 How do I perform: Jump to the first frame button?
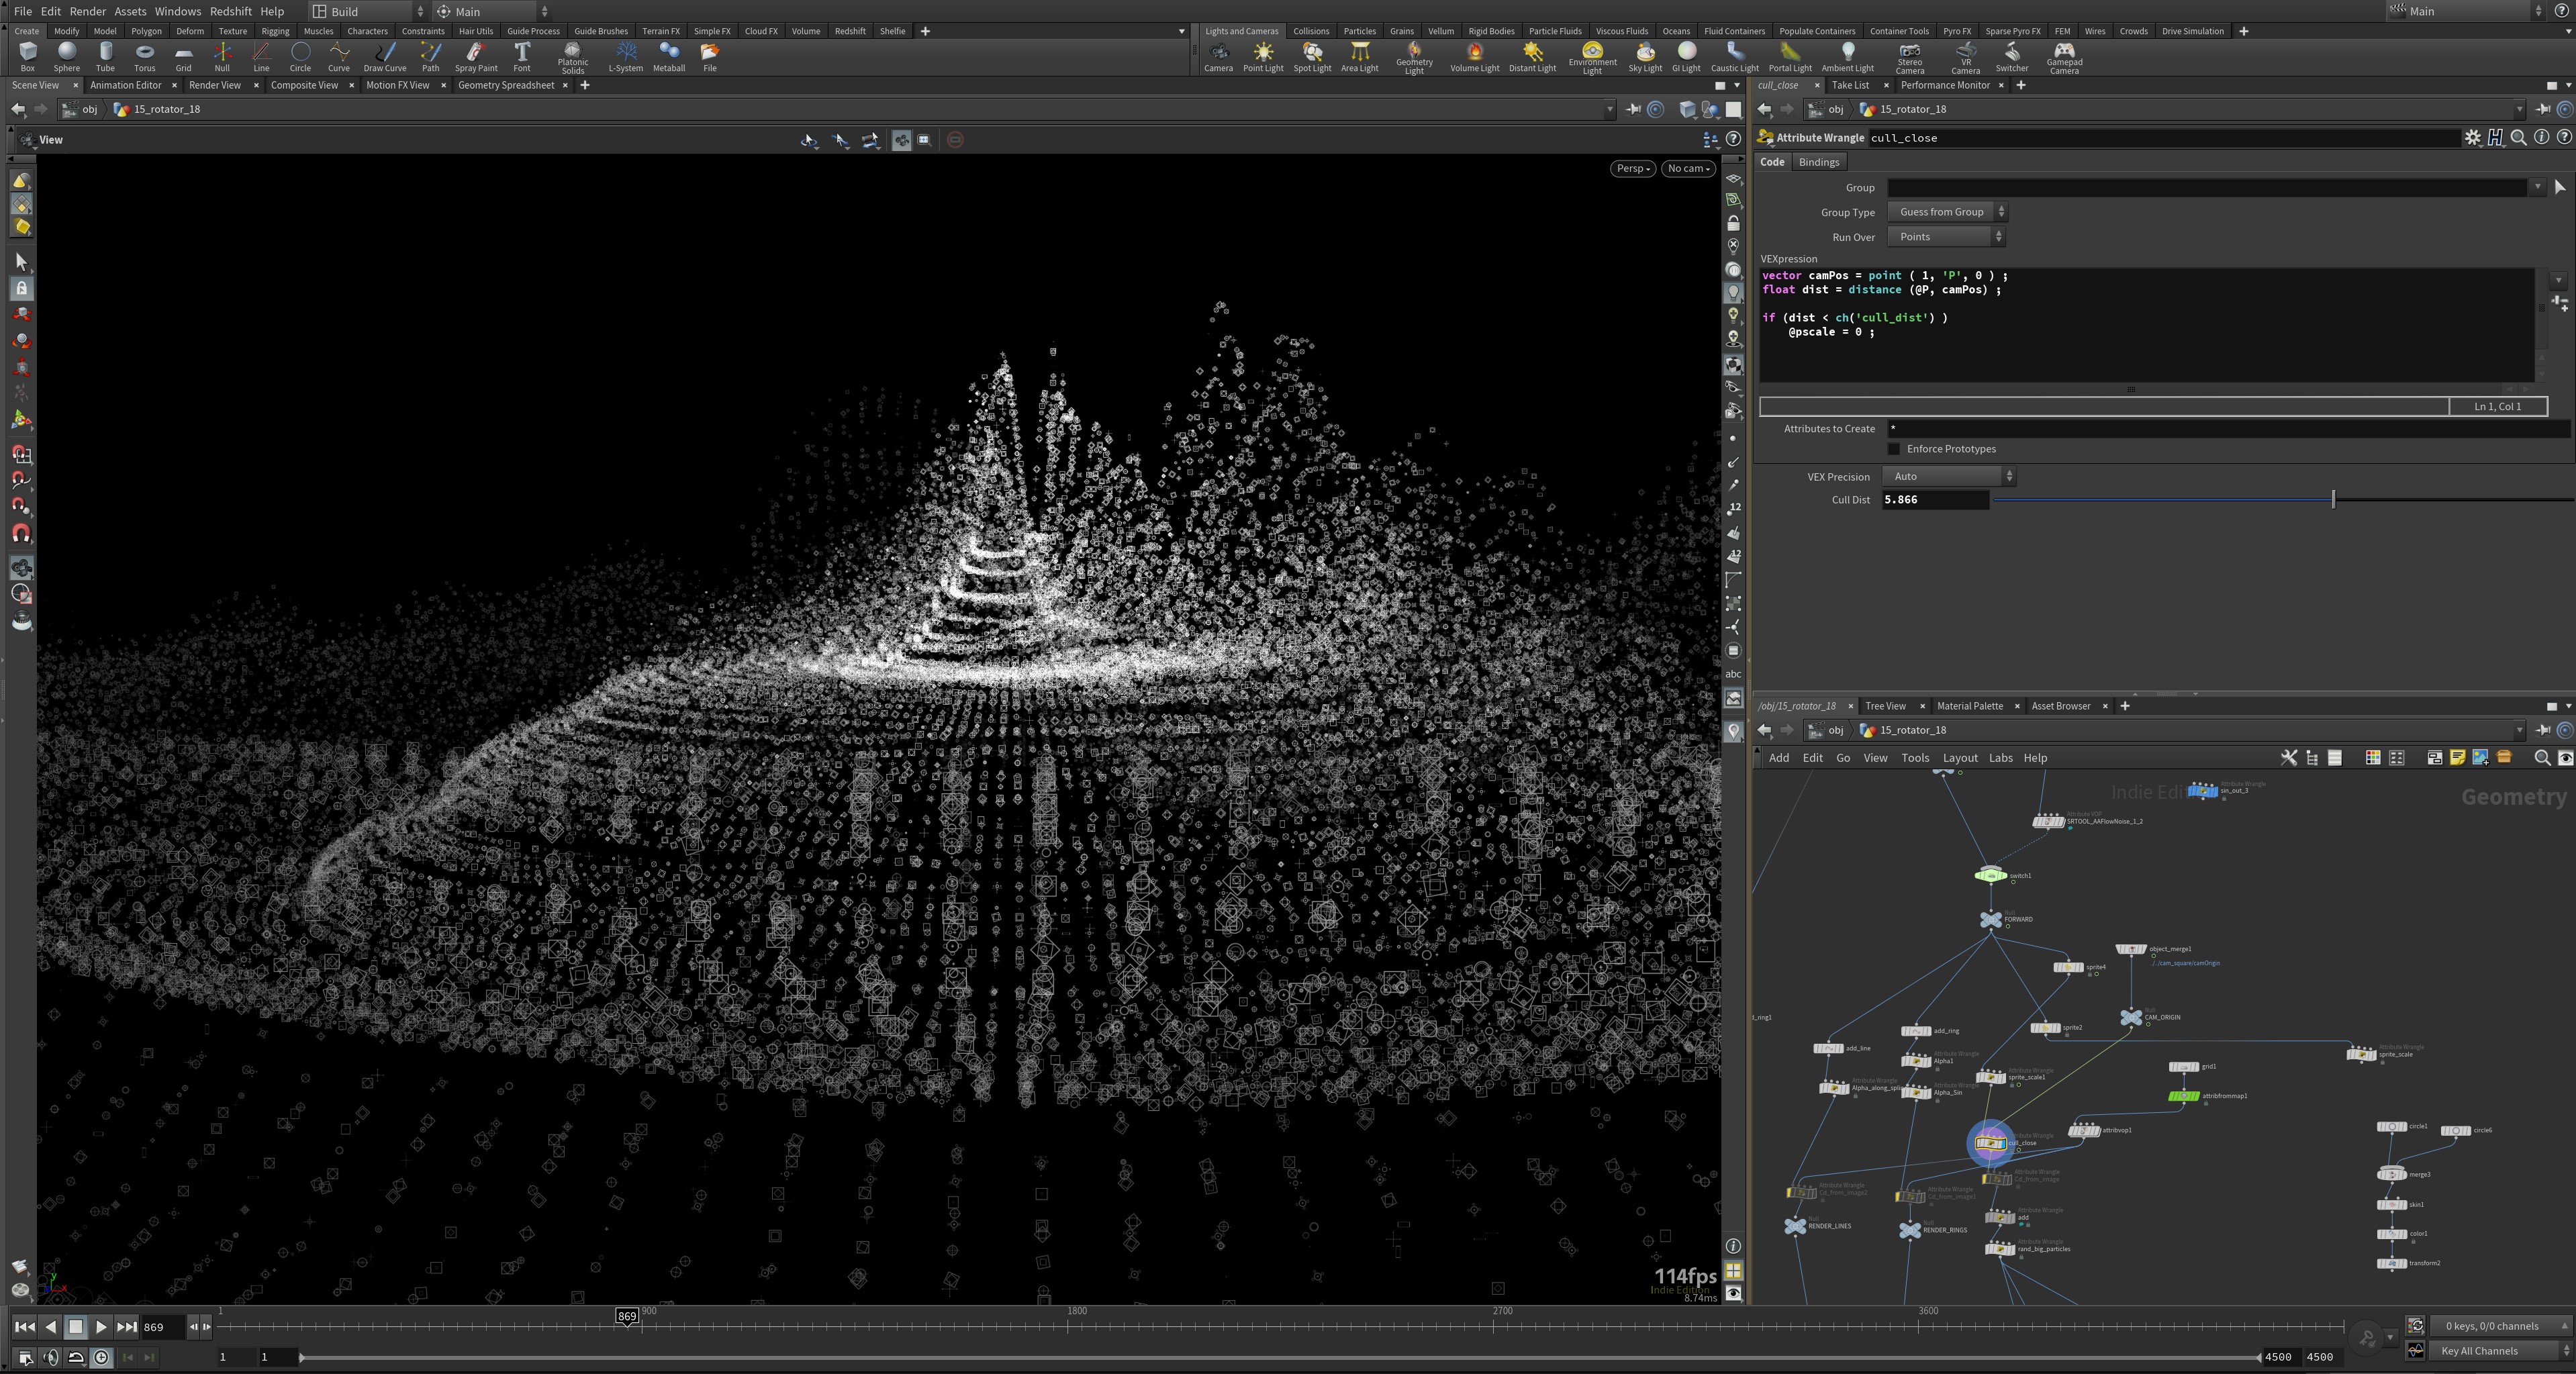[x=24, y=1327]
